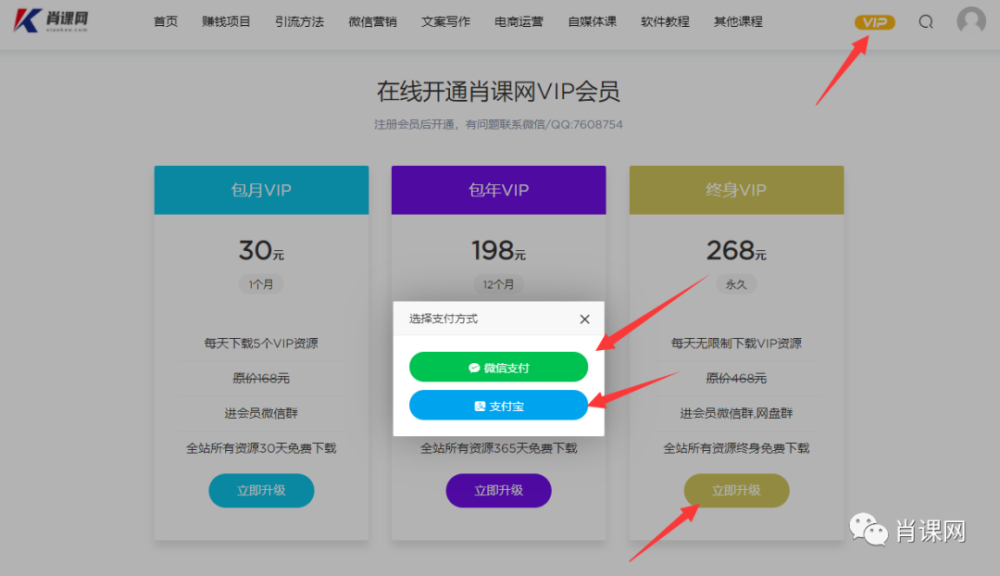
Task: Go to 首页 in the navigation
Action: 166,22
